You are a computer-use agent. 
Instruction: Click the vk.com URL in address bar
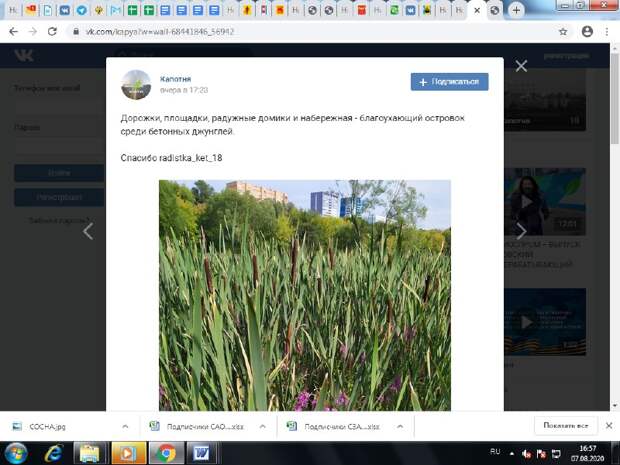[160, 32]
